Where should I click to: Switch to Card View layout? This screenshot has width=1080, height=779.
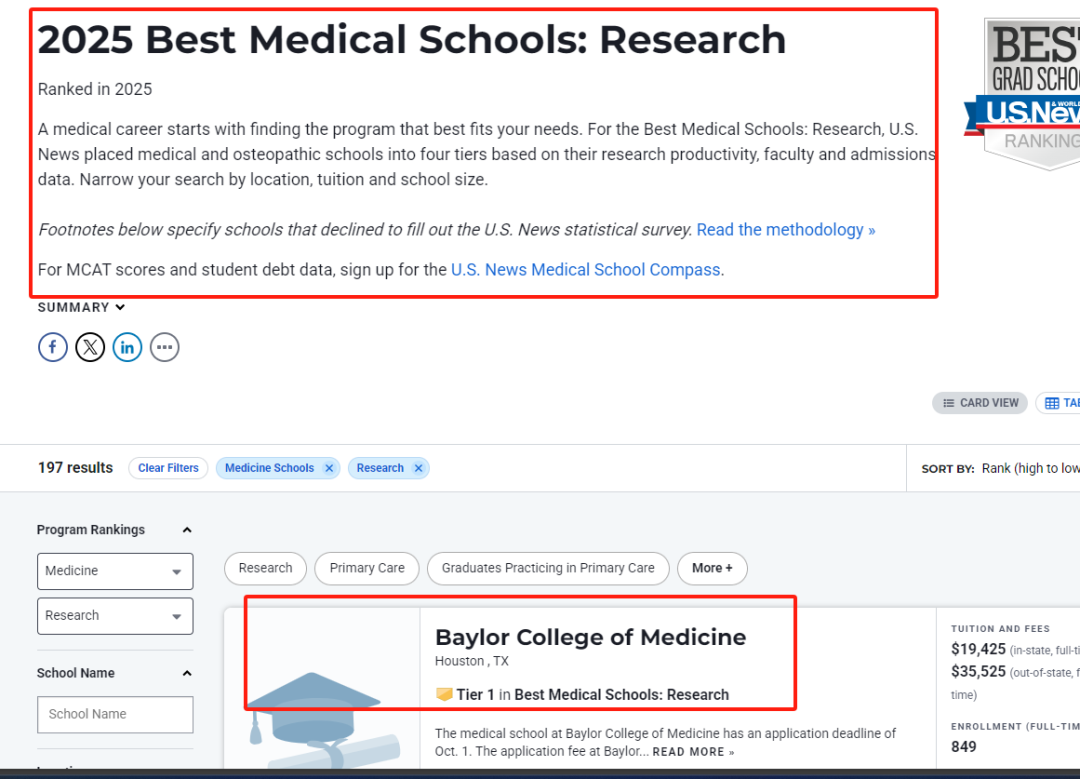(979, 403)
